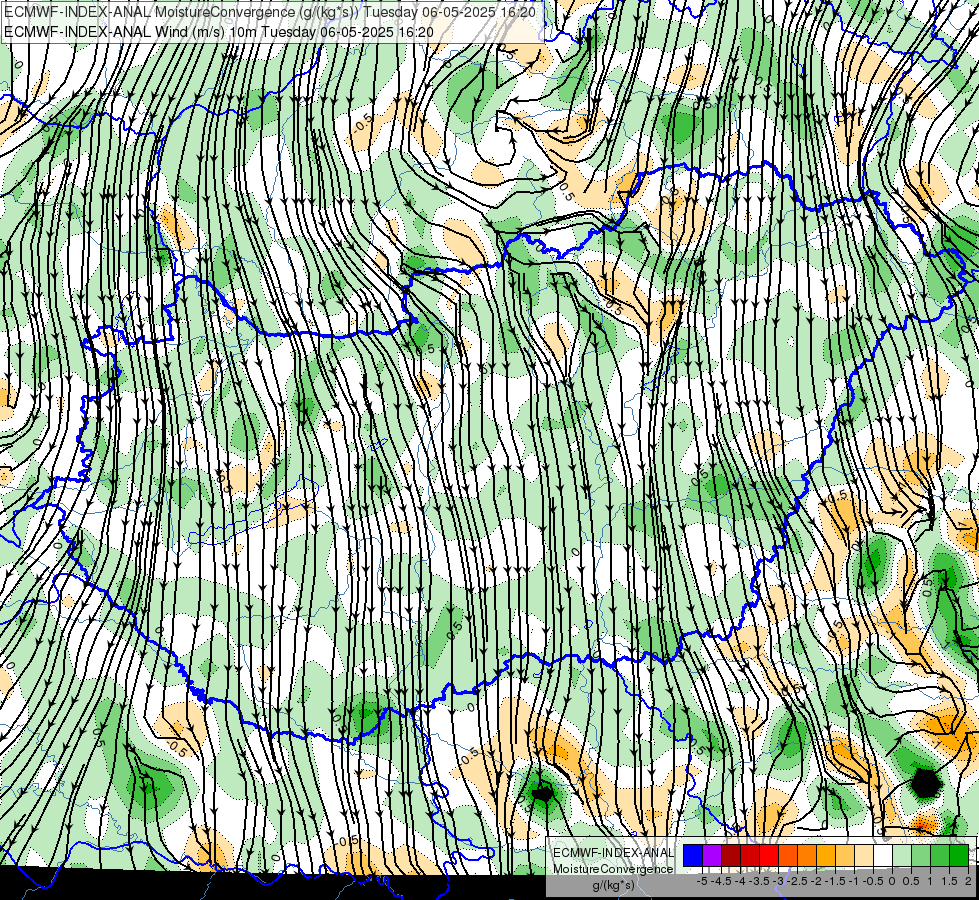
Task: Click the "2" tick label in legend
Action: click(x=968, y=881)
